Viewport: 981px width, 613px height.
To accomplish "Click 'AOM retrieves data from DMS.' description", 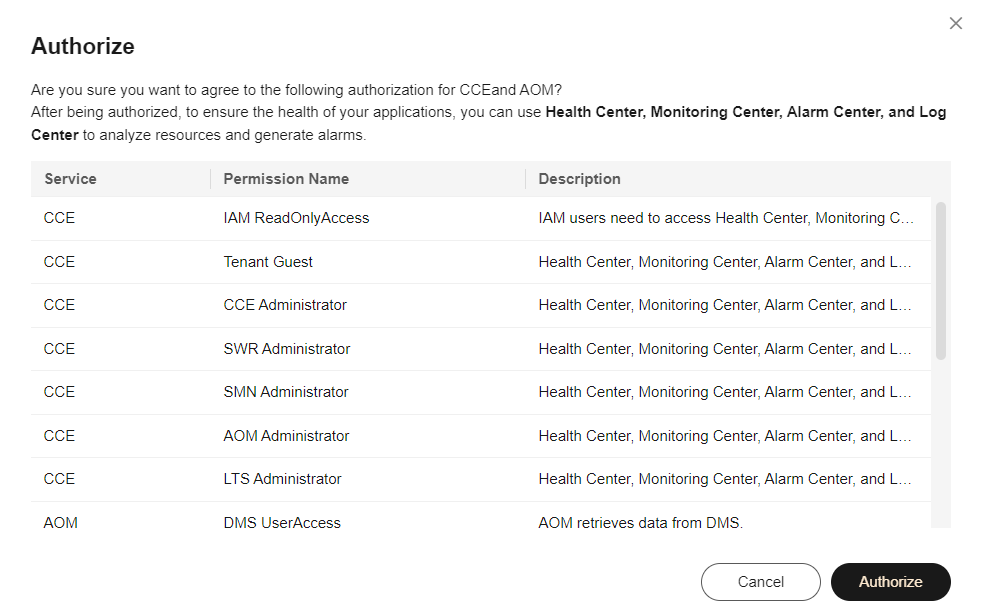I will pyautogui.click(x=641, y=522).
